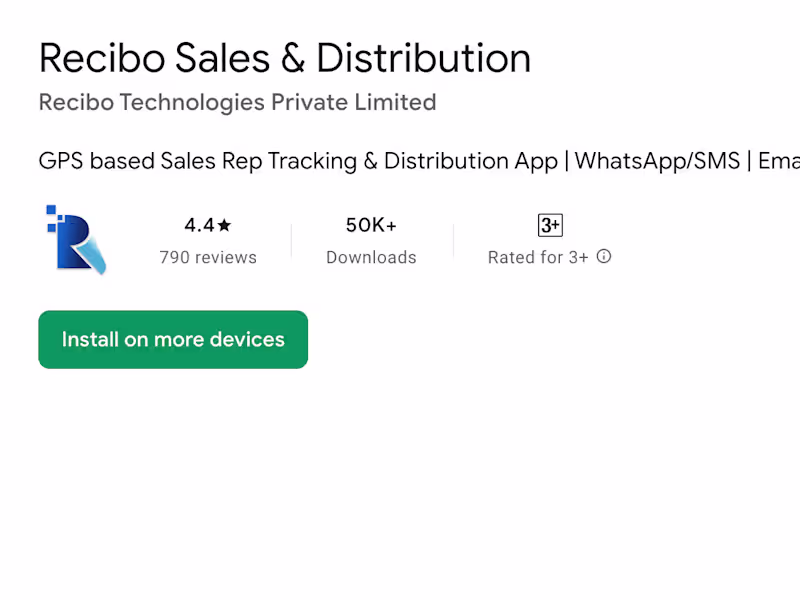Click the 50K+ download count
Screen dimensions: 800x600
click(x=371, y=225)
